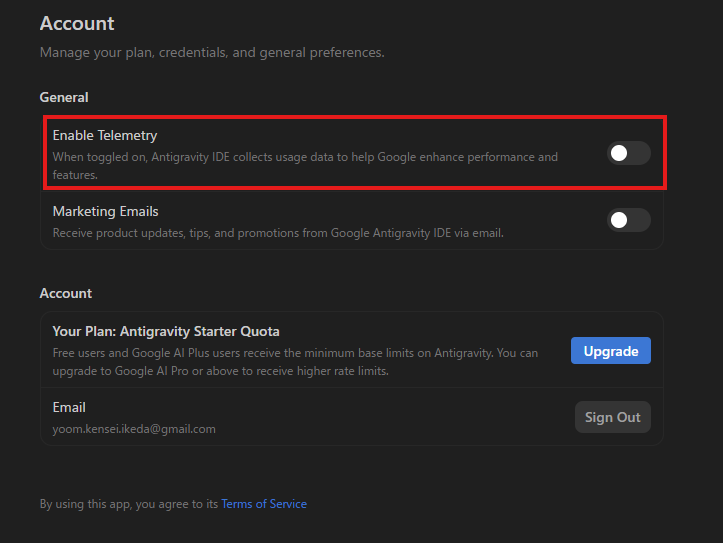723x543 pixels.
Task: Click the Upgrade plan button
Action: (610, 351)
